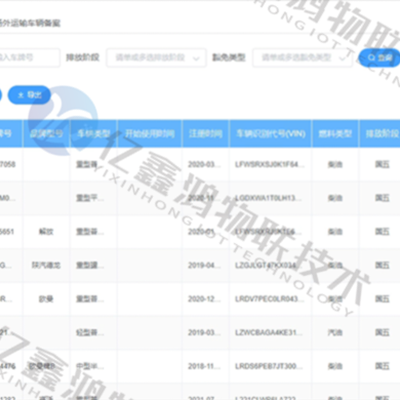Click the 2020-12 registration date cell

point(204,299)
